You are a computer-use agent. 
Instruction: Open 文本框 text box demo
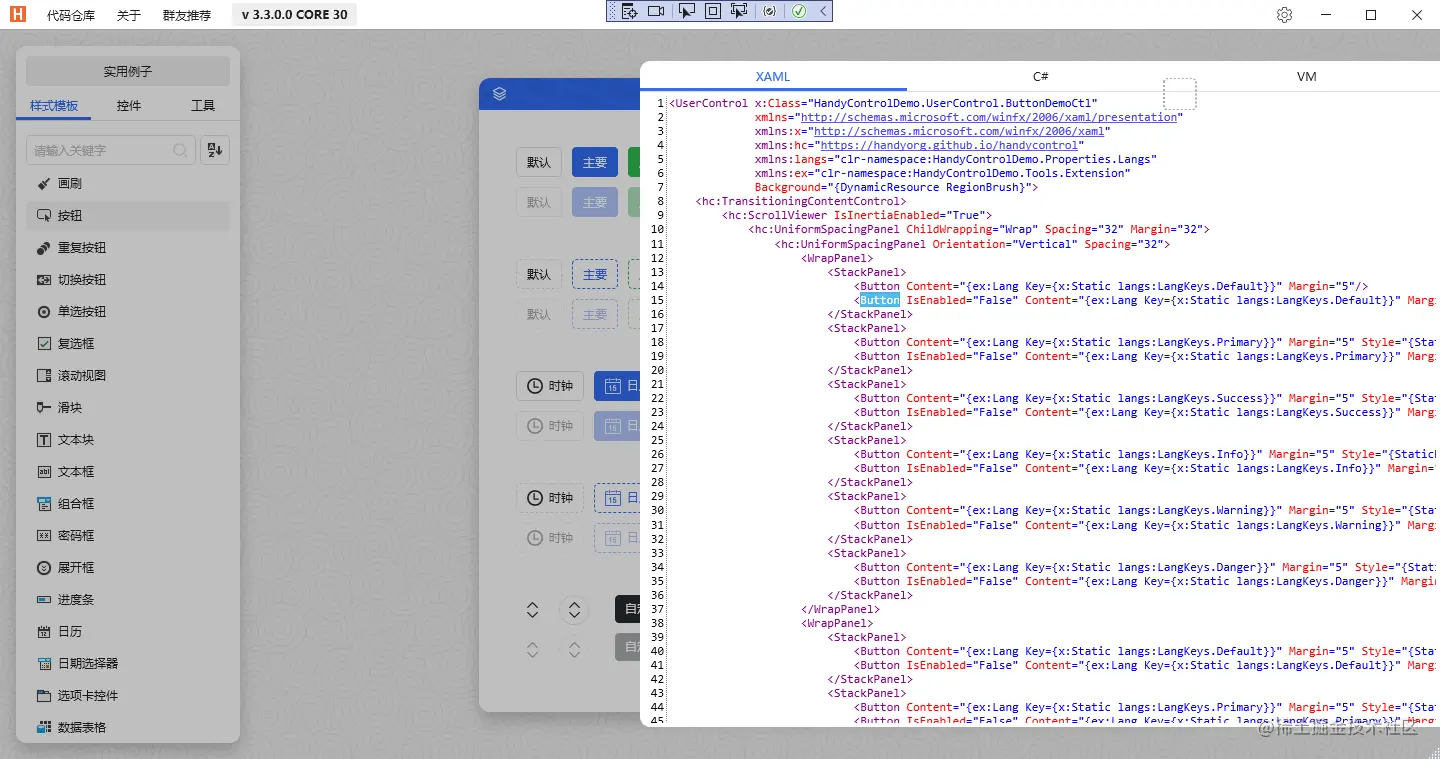point(128,472)
